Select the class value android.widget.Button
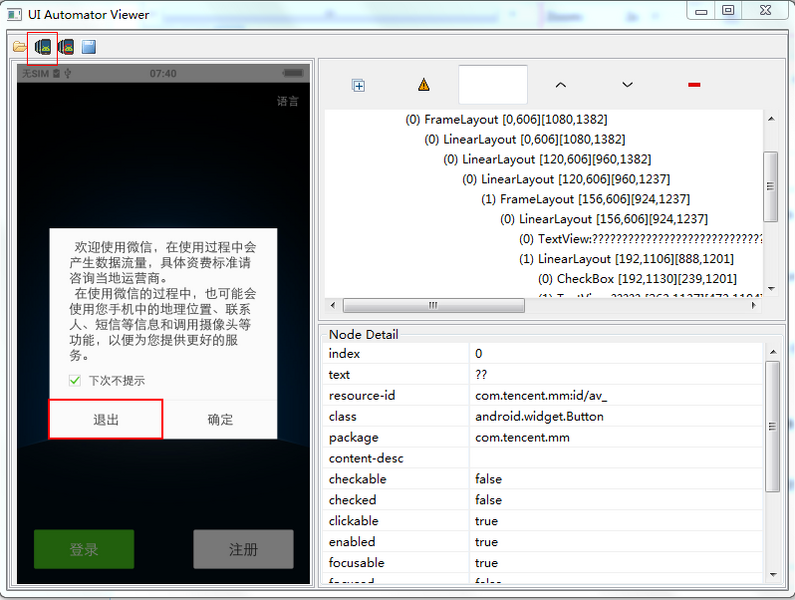The height and width of the screenshot is (600, 795). click(539, 416)
